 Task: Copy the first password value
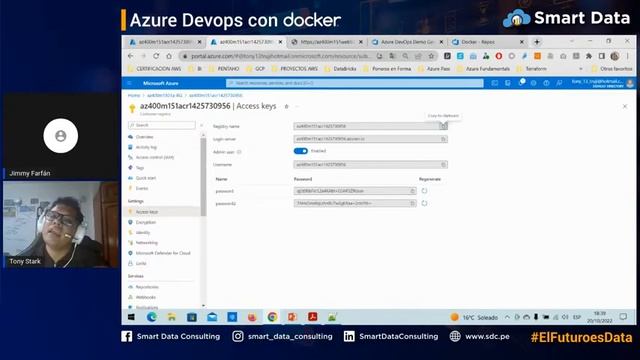412,191
